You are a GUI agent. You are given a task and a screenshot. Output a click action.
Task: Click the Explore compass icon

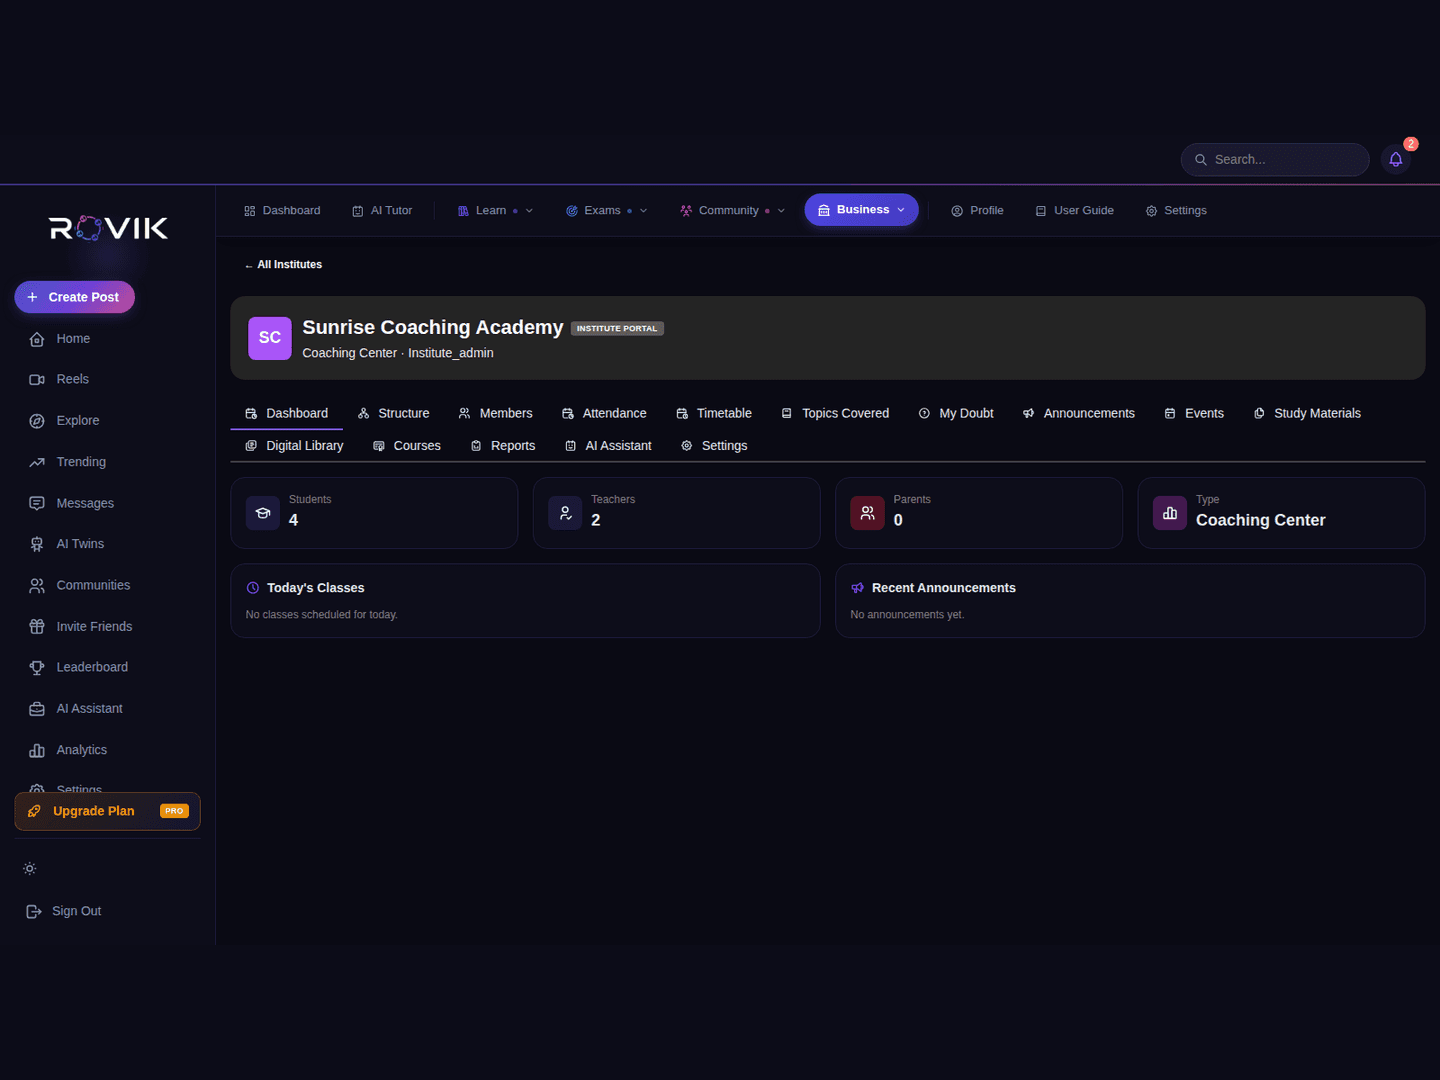[x=37, y=421]
